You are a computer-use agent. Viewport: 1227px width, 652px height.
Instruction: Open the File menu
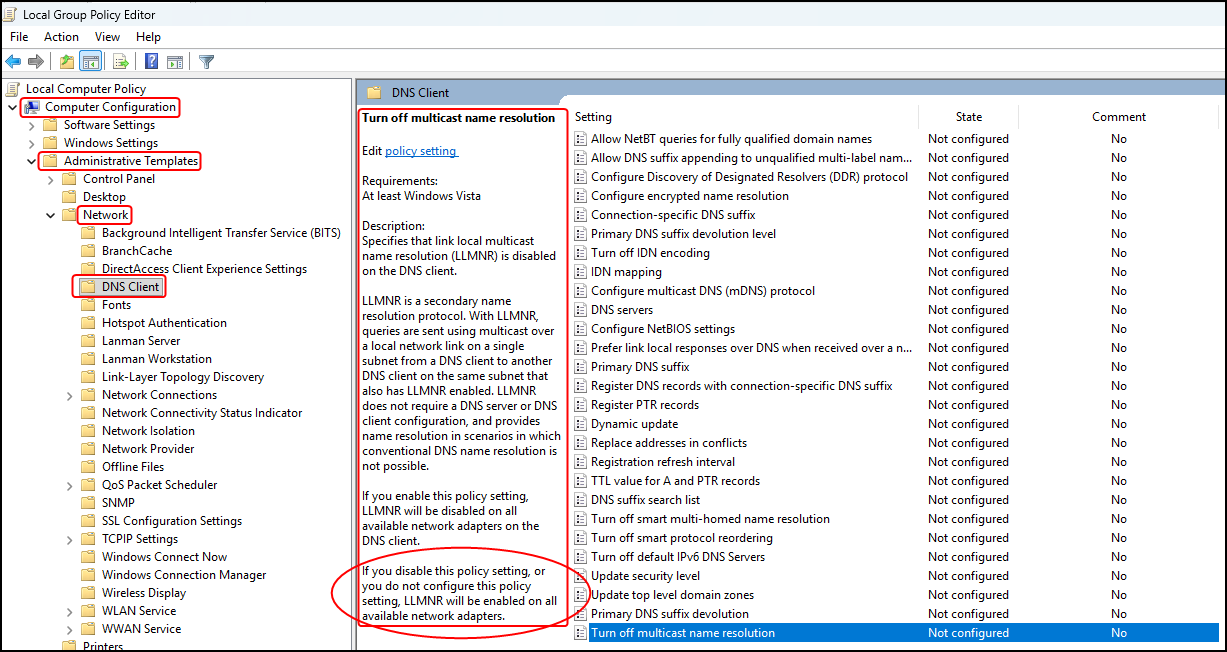(x=19, y=37)
